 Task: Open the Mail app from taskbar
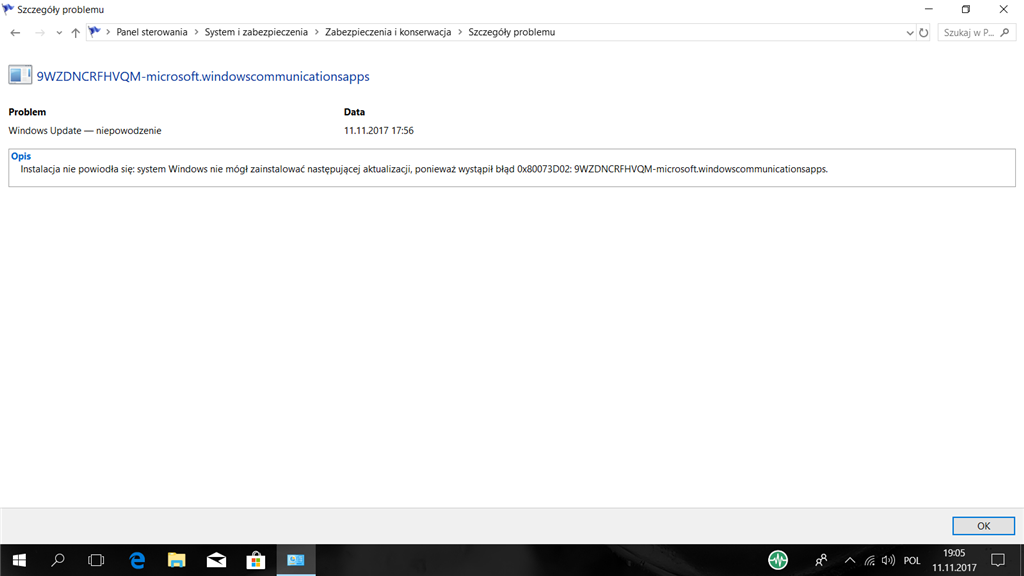pyautogui.click(x=216, y=560)
